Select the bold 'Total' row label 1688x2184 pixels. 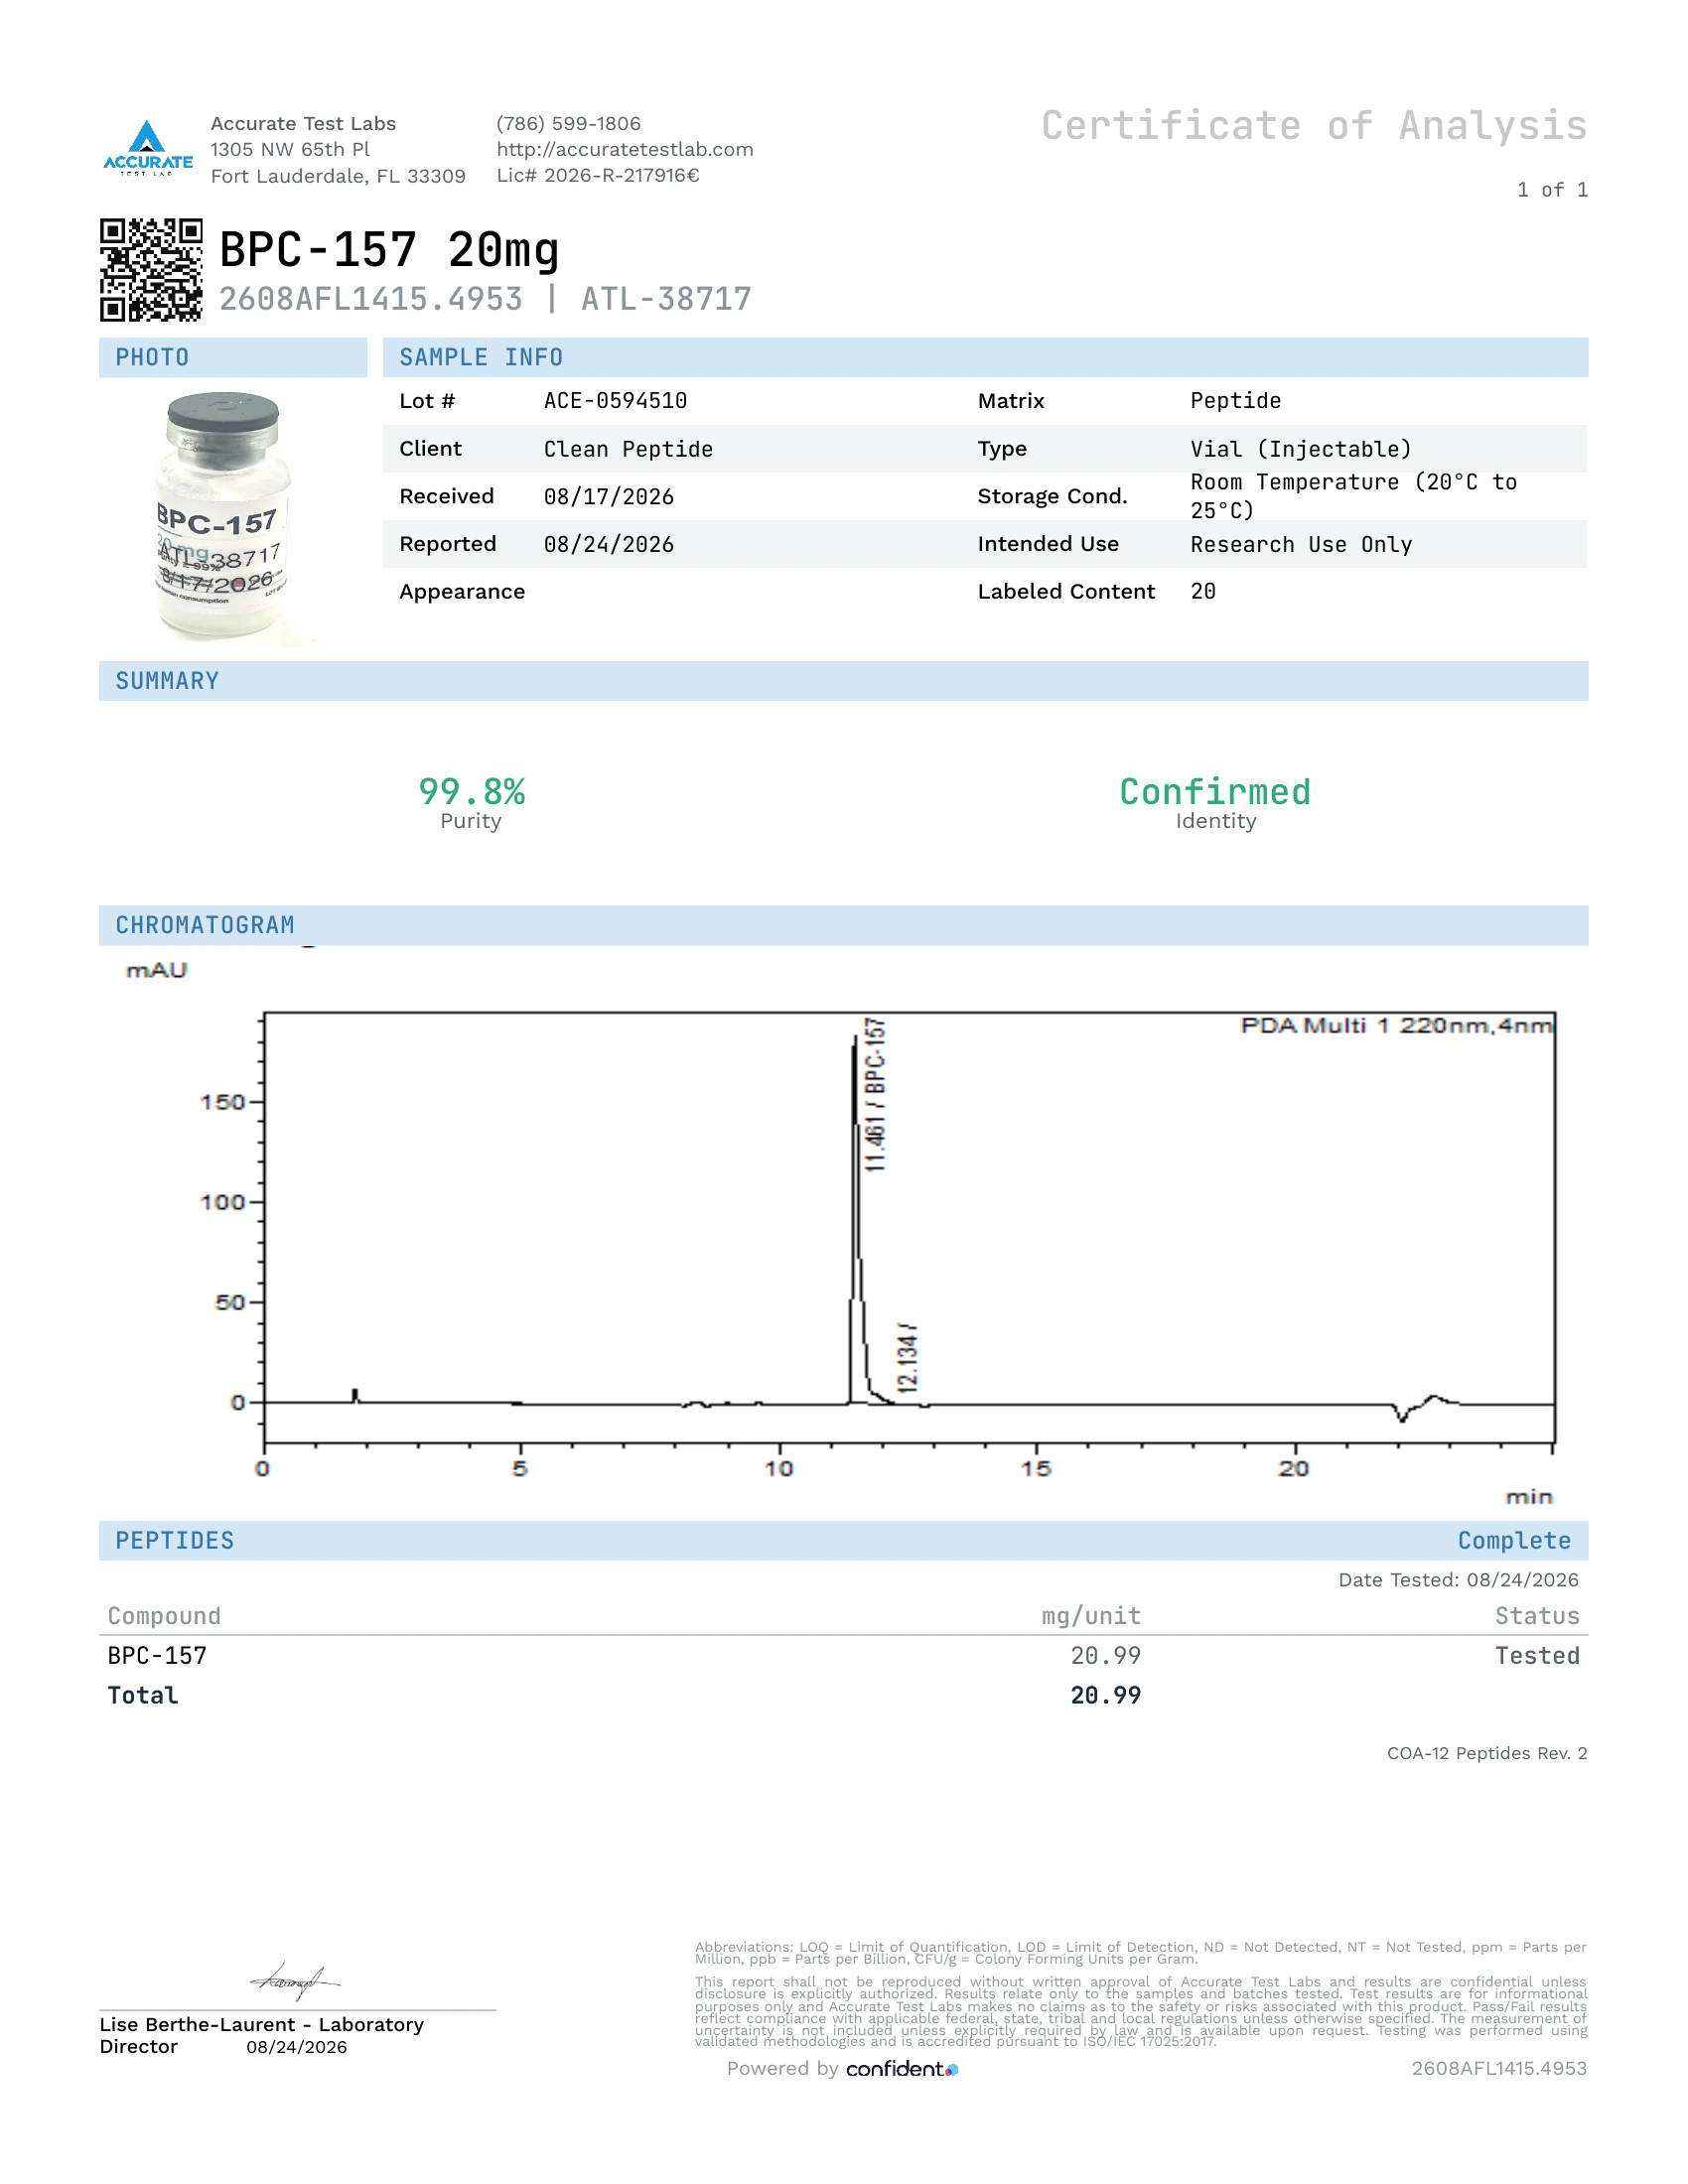coord(143,1695)
